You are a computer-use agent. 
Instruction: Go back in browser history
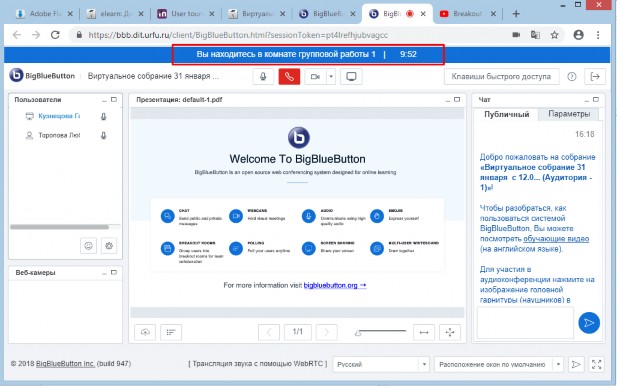(17, 35)
